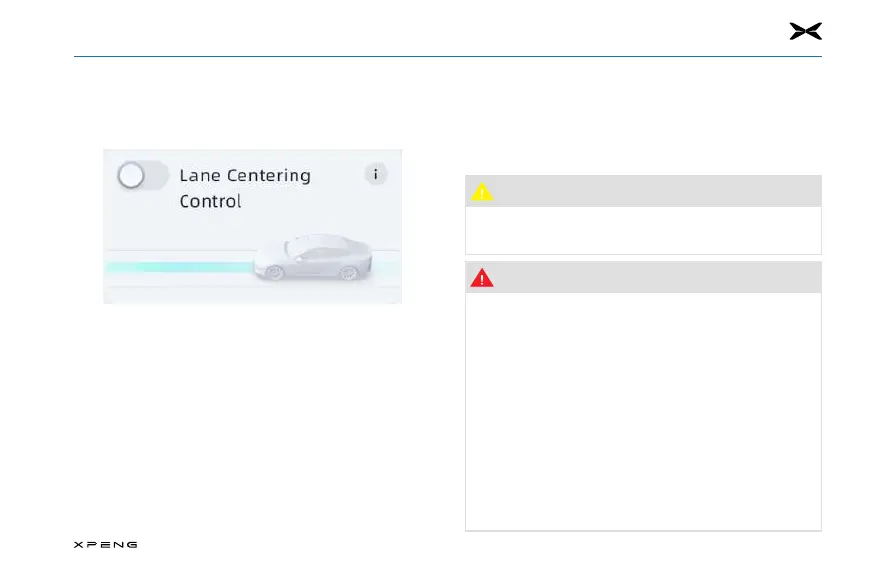The image size is (896, 567).
Task: Click the cyan lane highlight bar
Action: (179, 267)
